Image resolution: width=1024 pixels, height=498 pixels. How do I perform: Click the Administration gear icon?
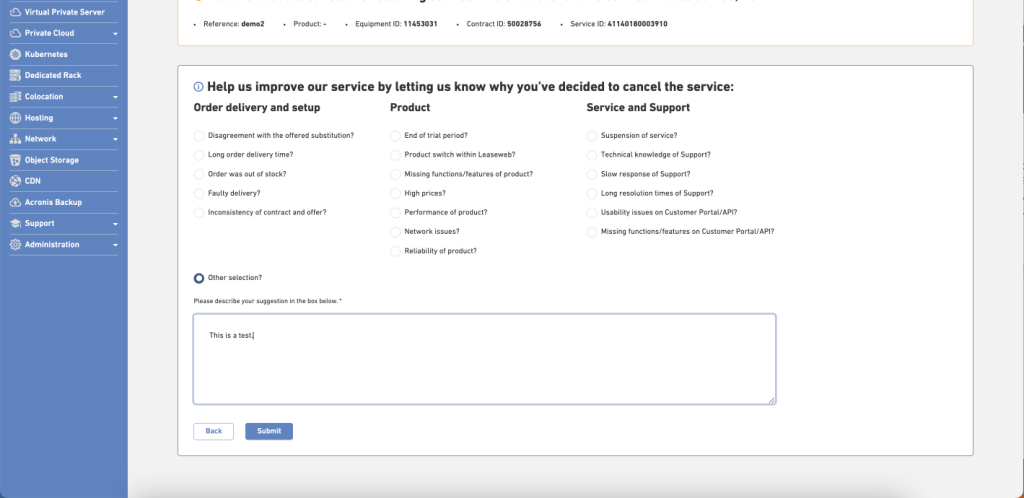15,245
